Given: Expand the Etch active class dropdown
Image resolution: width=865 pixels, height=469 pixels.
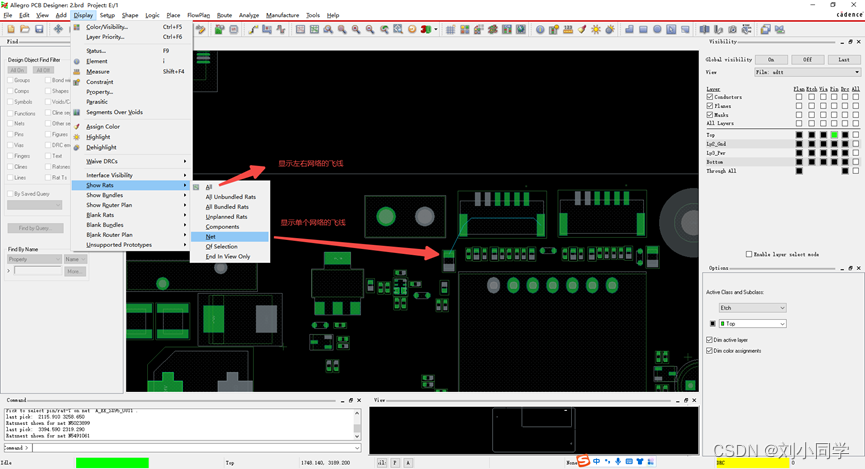Looking at the screenshot, I should (753, 307).
